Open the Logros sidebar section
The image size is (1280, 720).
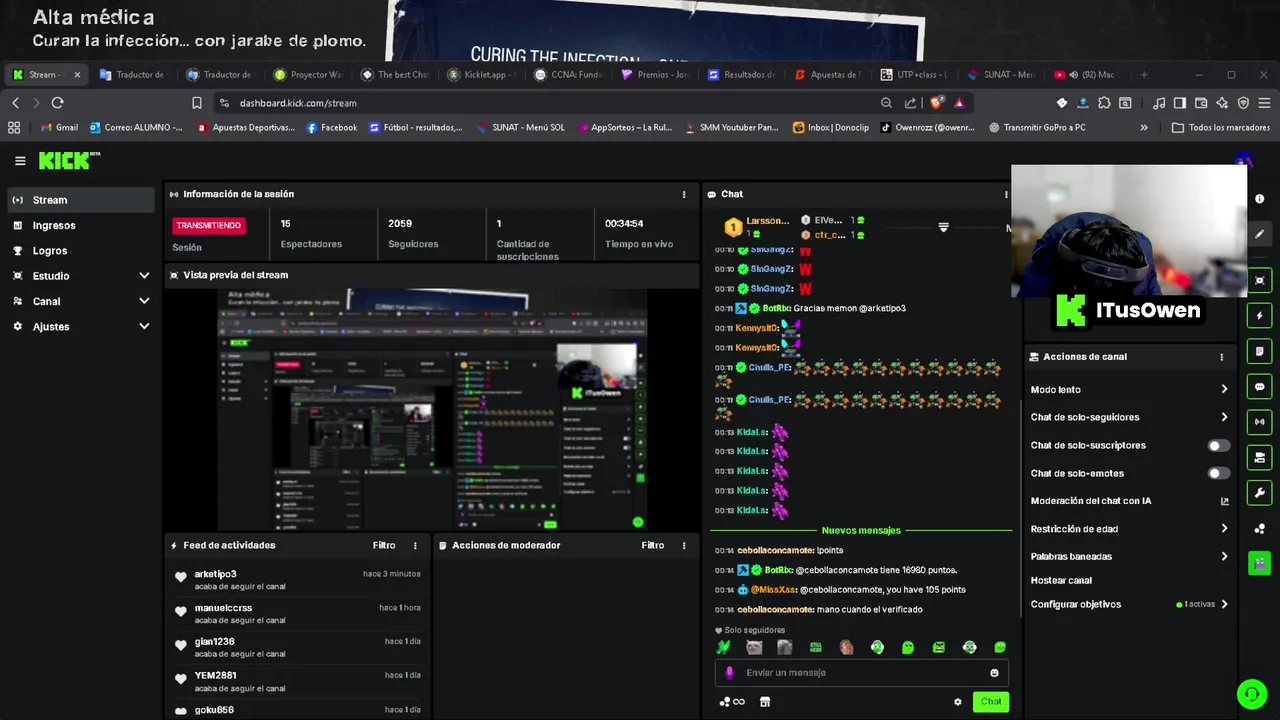(x=80, y=251)
